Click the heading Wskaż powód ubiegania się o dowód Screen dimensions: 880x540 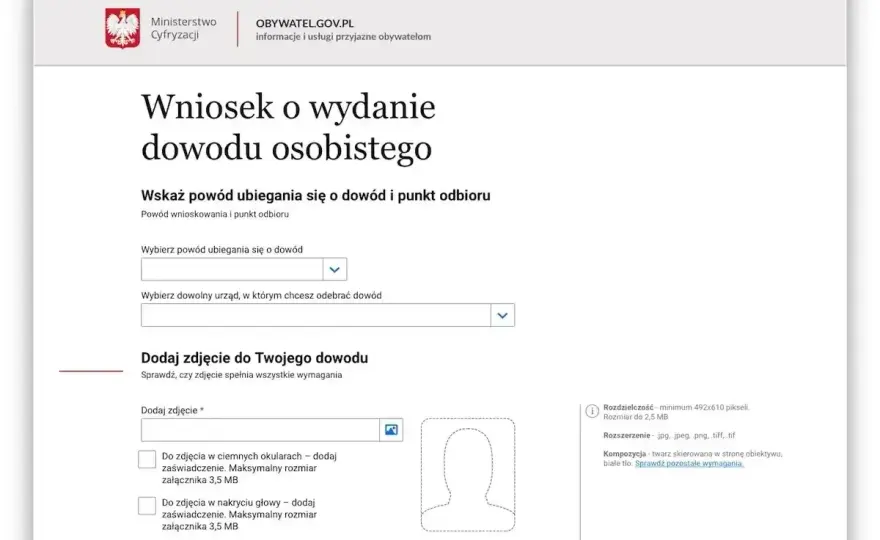[x=315, y=196]
